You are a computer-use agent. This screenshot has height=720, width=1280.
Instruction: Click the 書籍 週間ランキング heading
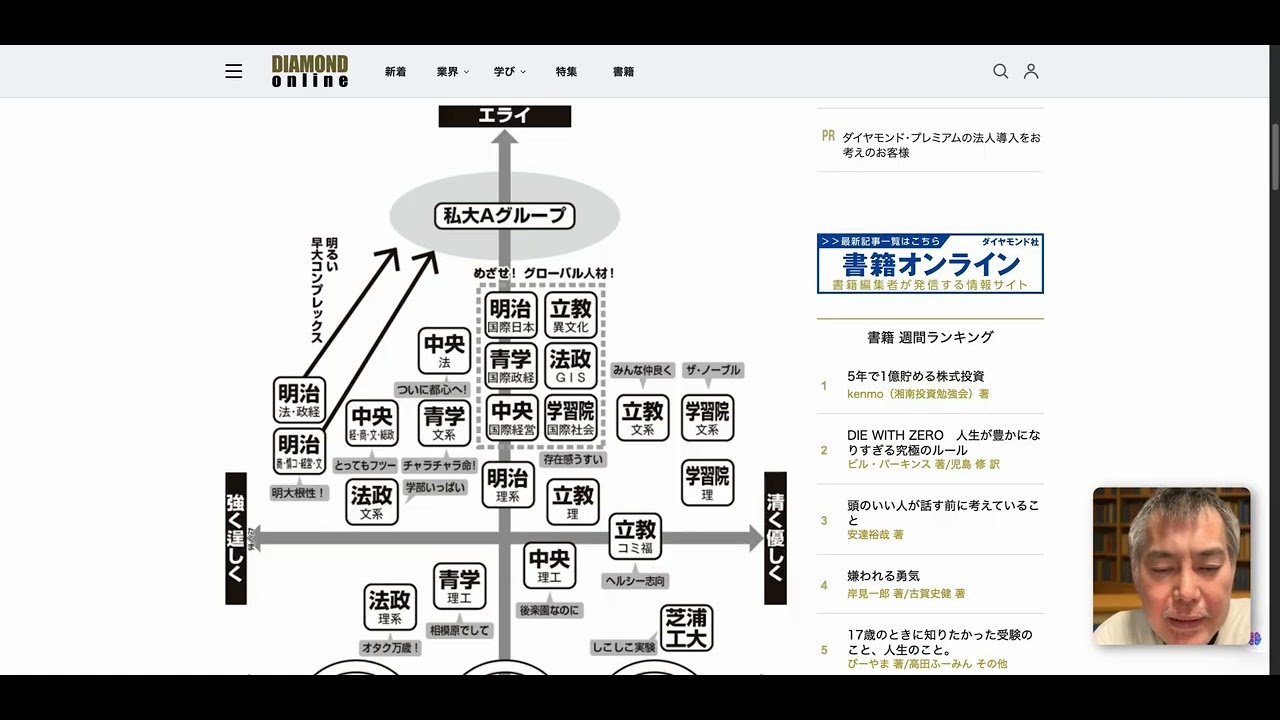tap(930, 337)
